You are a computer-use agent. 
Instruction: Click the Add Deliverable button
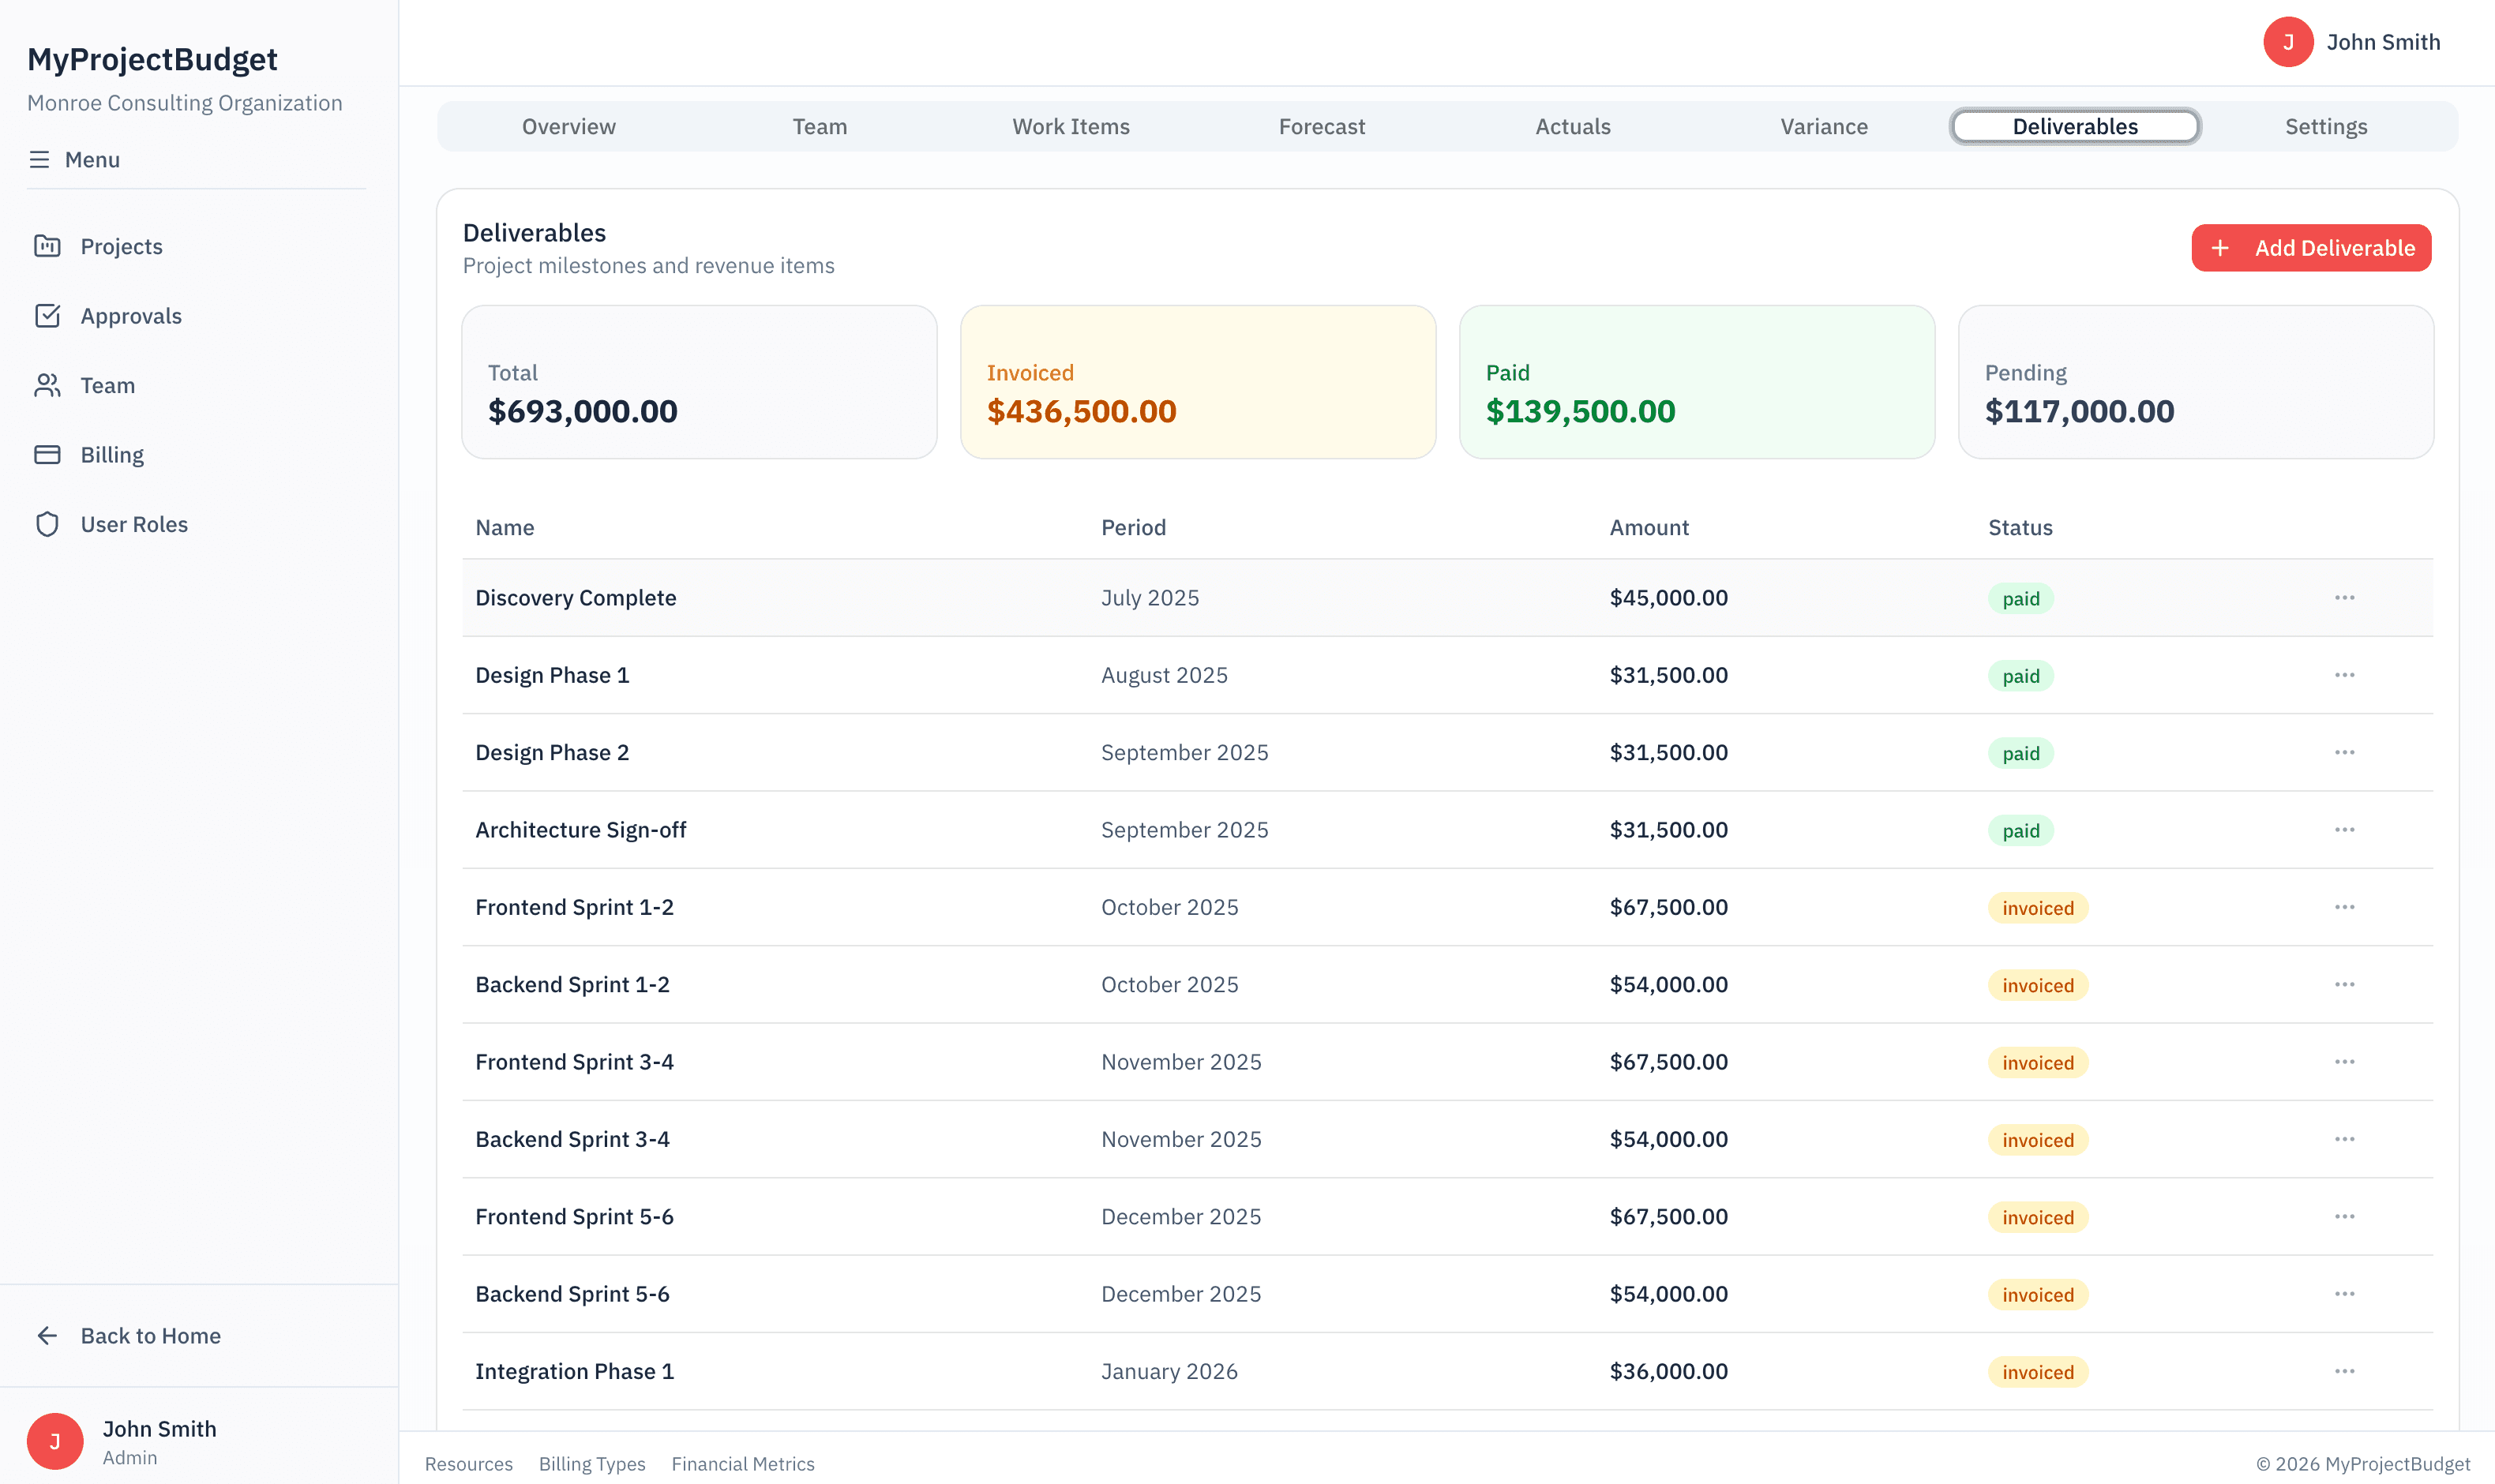[x=2311, y=247]
